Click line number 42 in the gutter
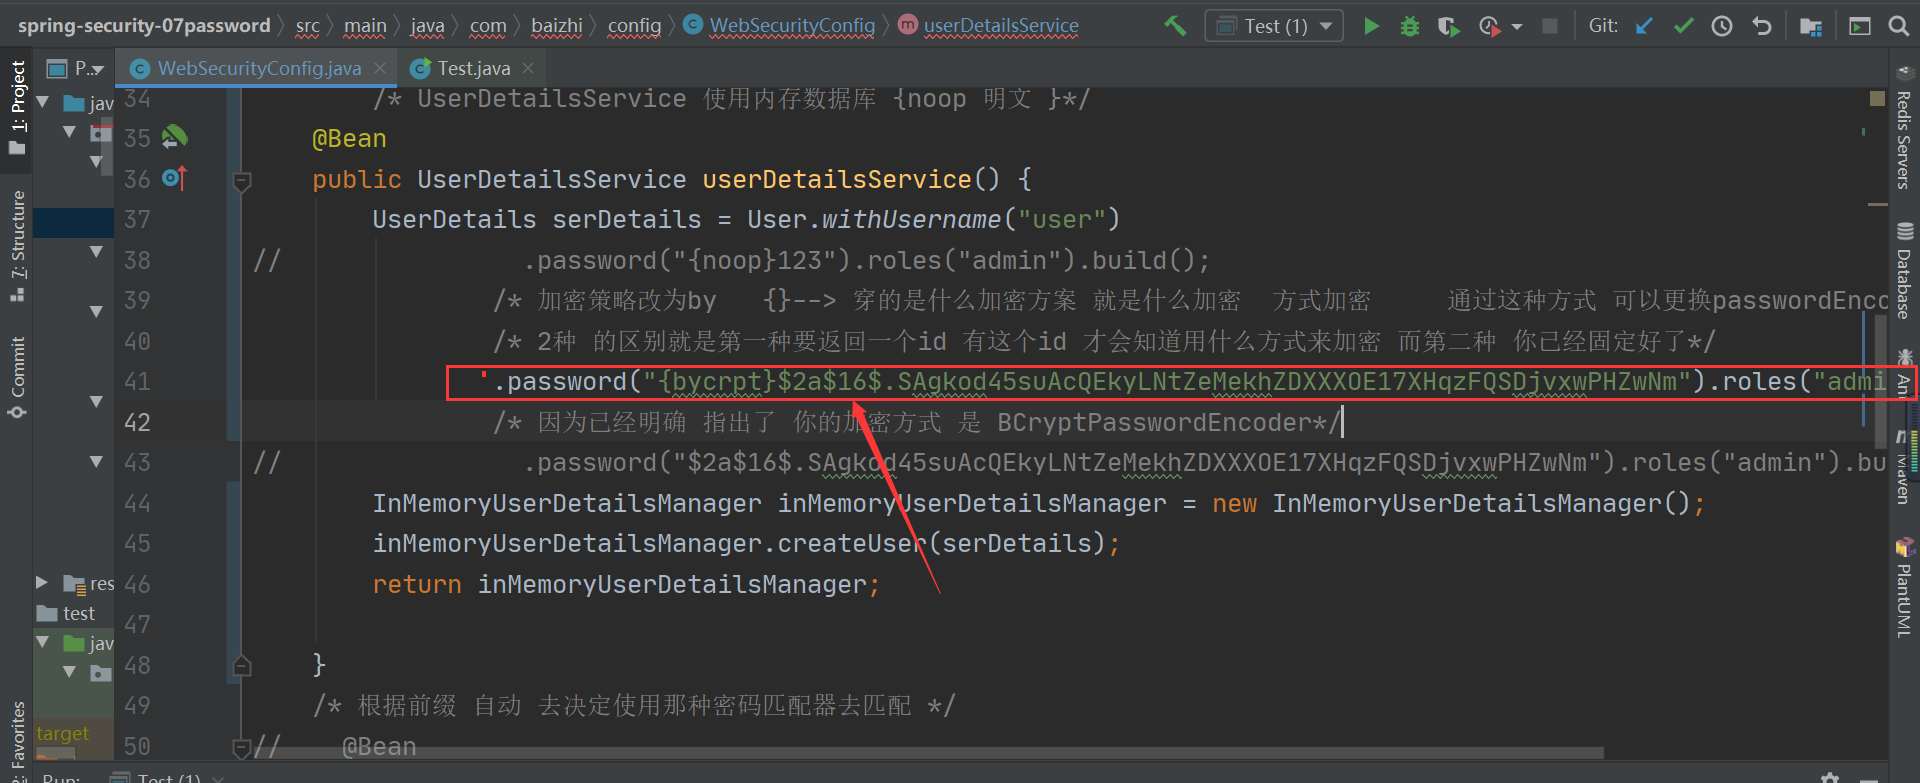This screenshot has height=783, width=1920. pyautogui.click(x=137, y=422)
